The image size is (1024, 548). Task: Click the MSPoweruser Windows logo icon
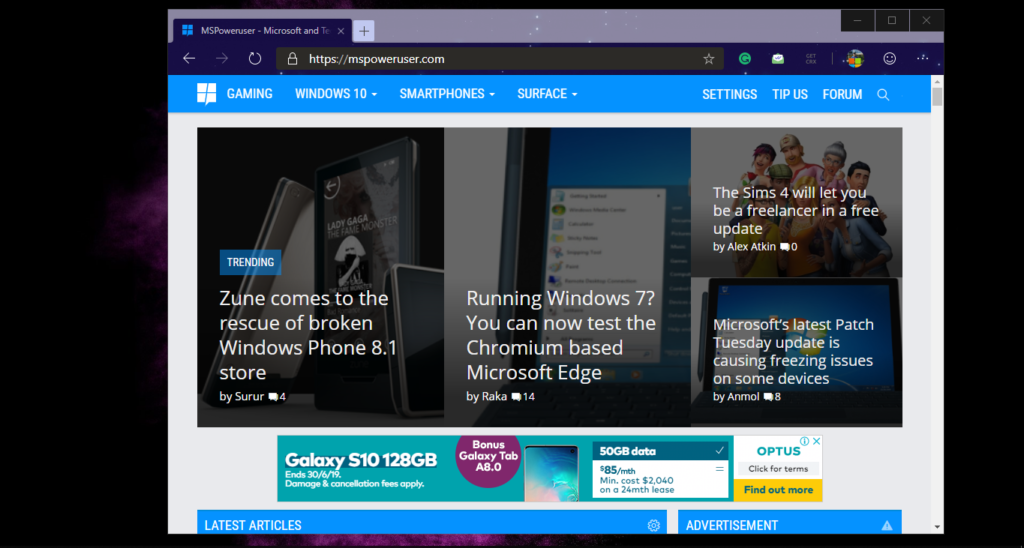[207, 94]
